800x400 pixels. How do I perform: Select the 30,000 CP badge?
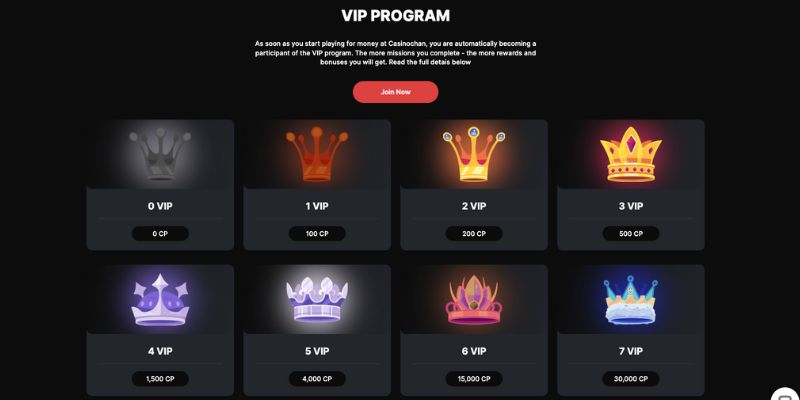pyautogui.click(x=631, y=379)
